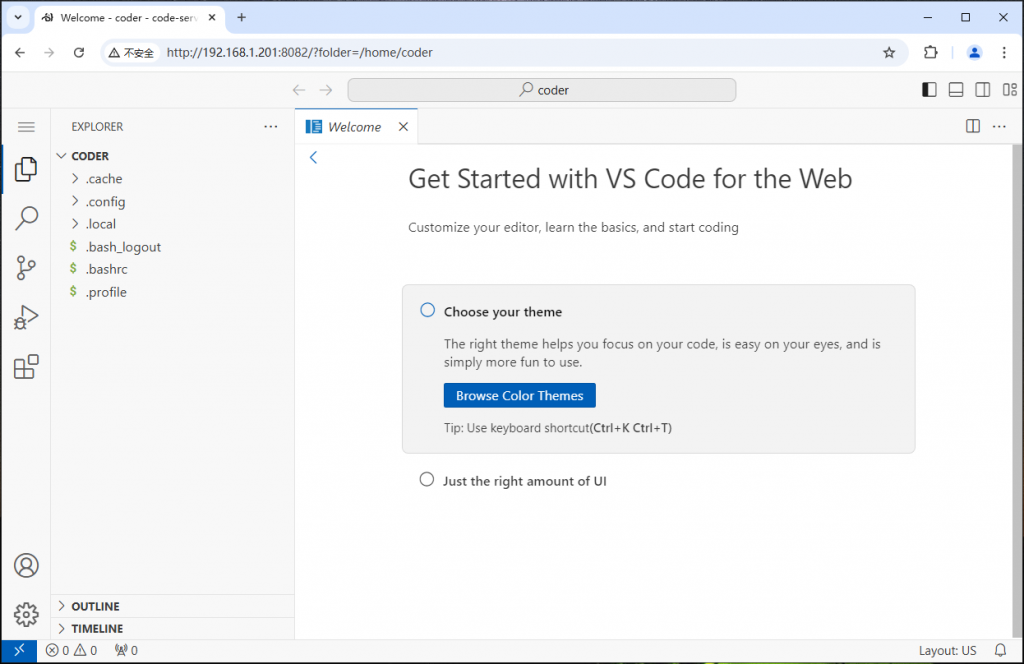
Task: Collapse the CODER folder tree
Action: tap(64, 155)
